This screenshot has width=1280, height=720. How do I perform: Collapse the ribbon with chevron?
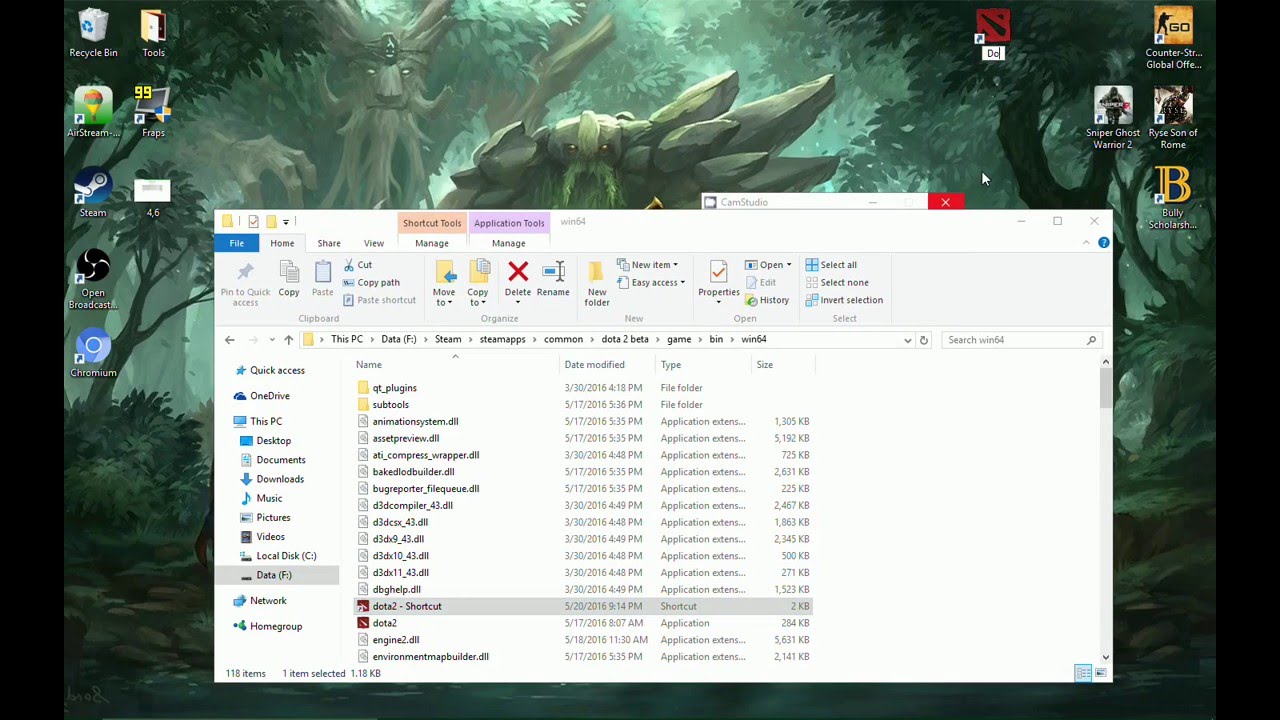coord(1086,243)
